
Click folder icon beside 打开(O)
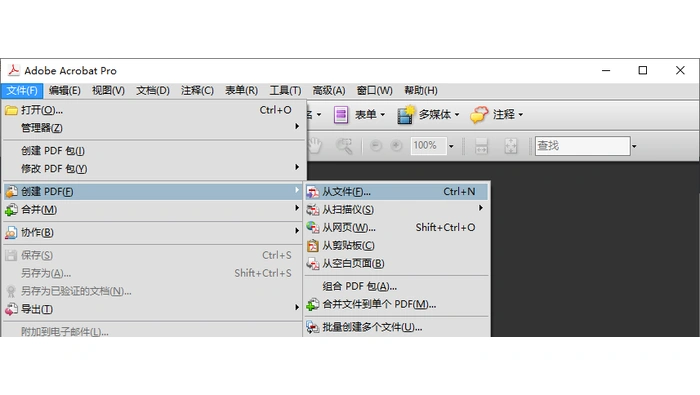tap(11, 110)
